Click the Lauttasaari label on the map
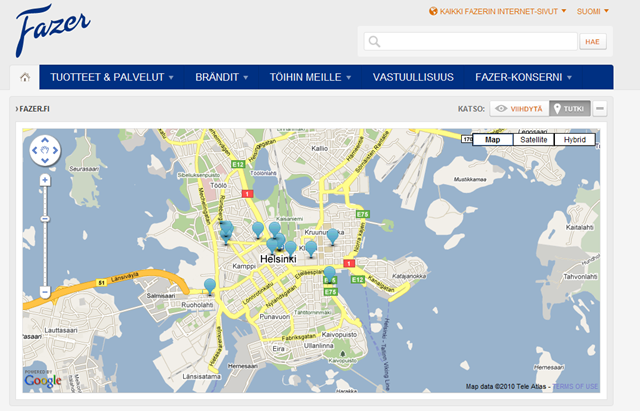The height and width of the screenshot is (411, 640). click(x=60, y=330)
